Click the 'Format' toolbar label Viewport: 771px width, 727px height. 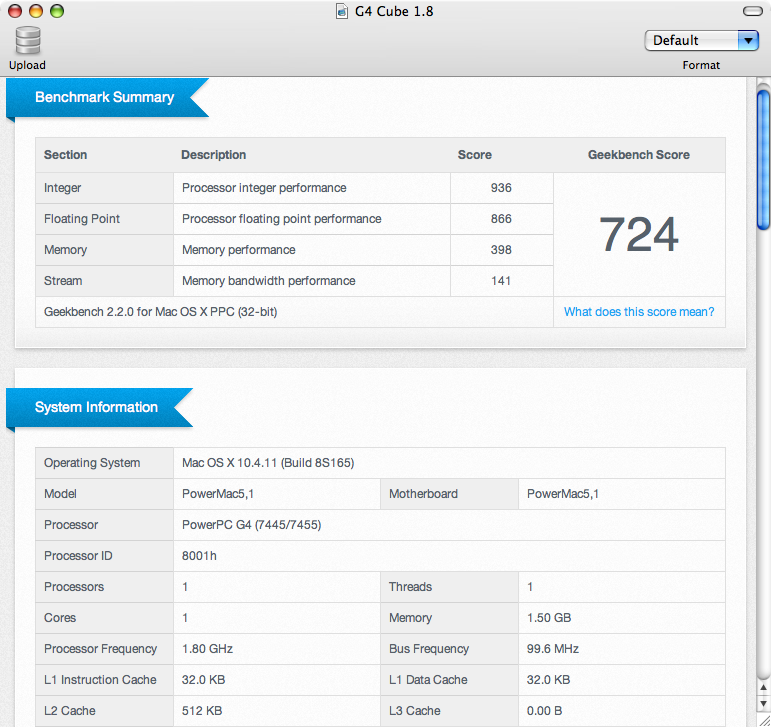click(701, 65)
